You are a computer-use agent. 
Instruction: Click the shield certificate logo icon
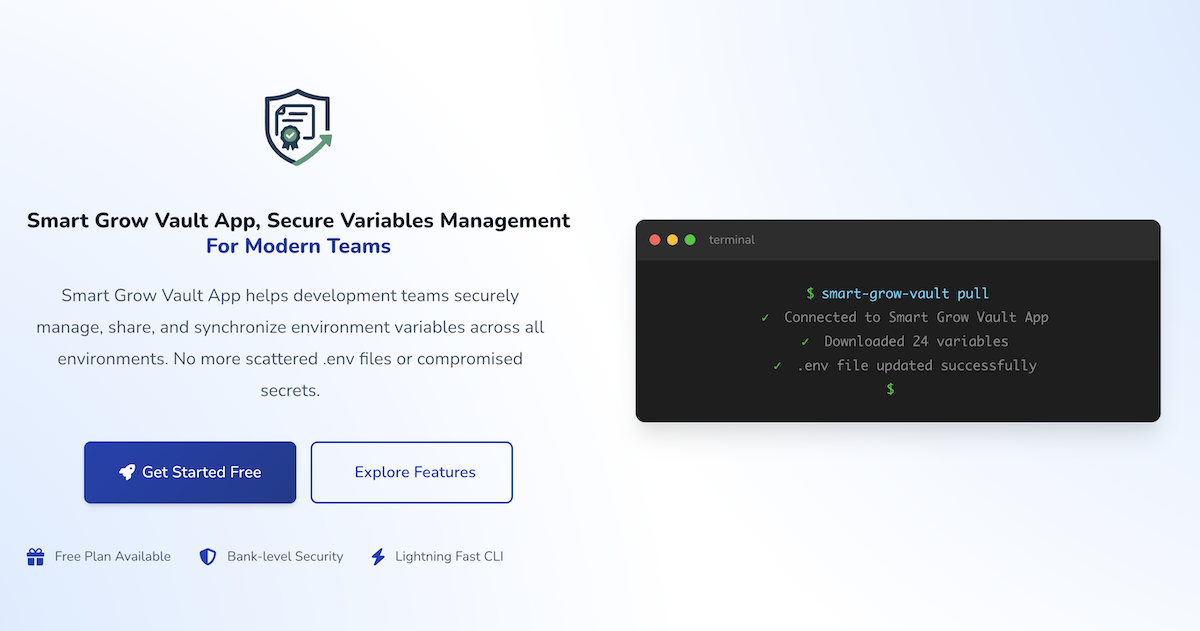coord(296,124)
